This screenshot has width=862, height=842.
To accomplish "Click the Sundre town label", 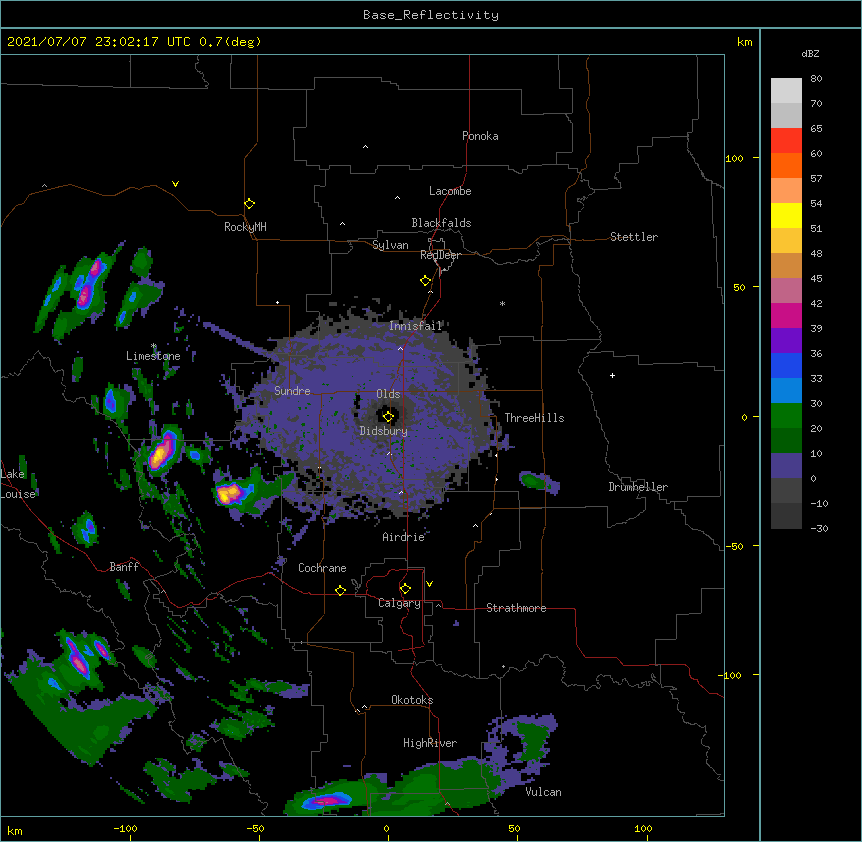I will (x=292, y=391).
